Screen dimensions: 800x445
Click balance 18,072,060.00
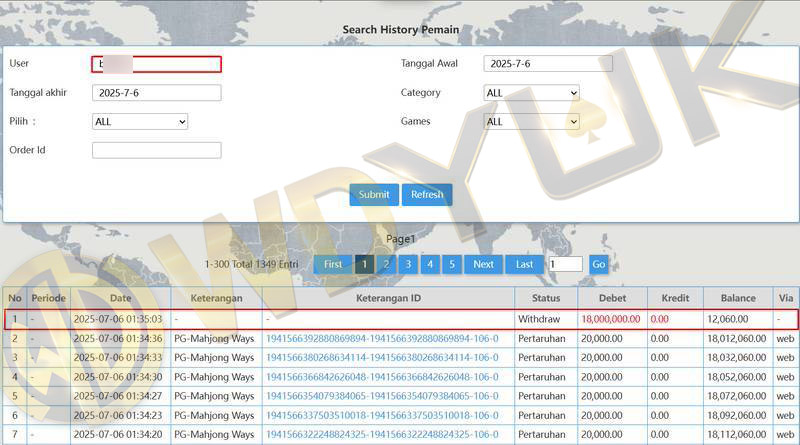pyautogui.click(x=736, y=396)
